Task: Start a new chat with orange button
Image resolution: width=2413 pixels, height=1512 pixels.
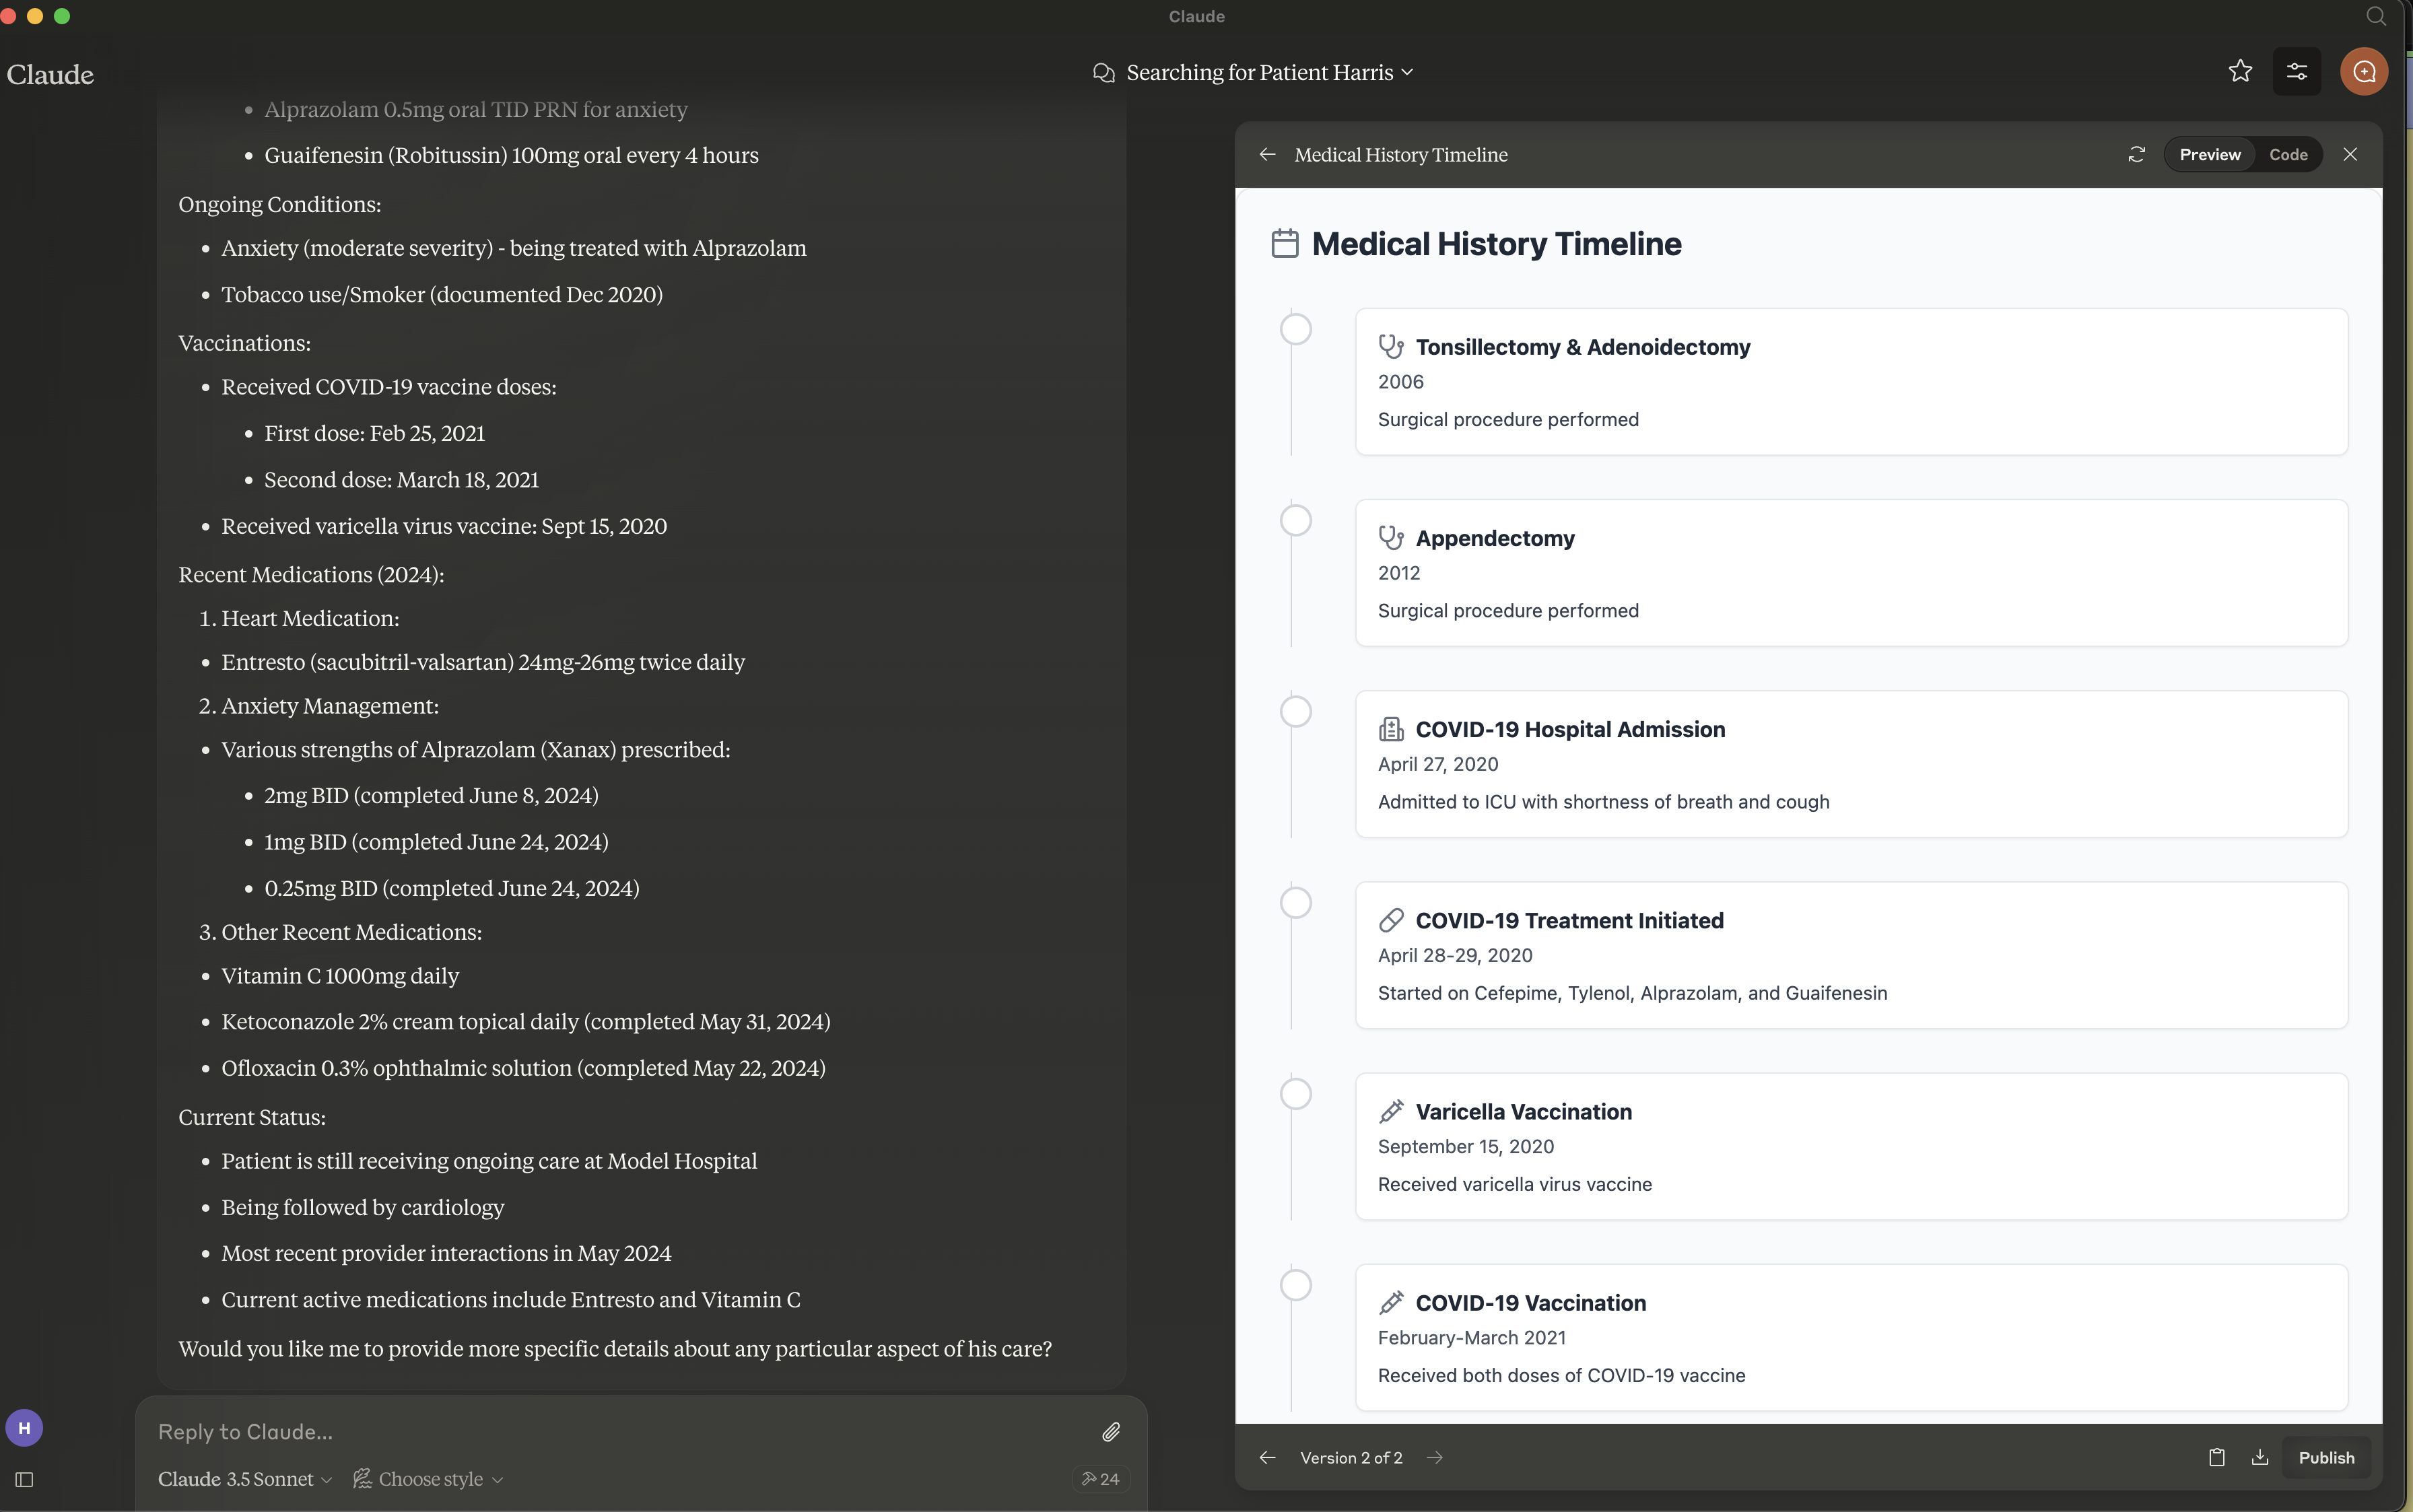Action: pos(2364,72)
